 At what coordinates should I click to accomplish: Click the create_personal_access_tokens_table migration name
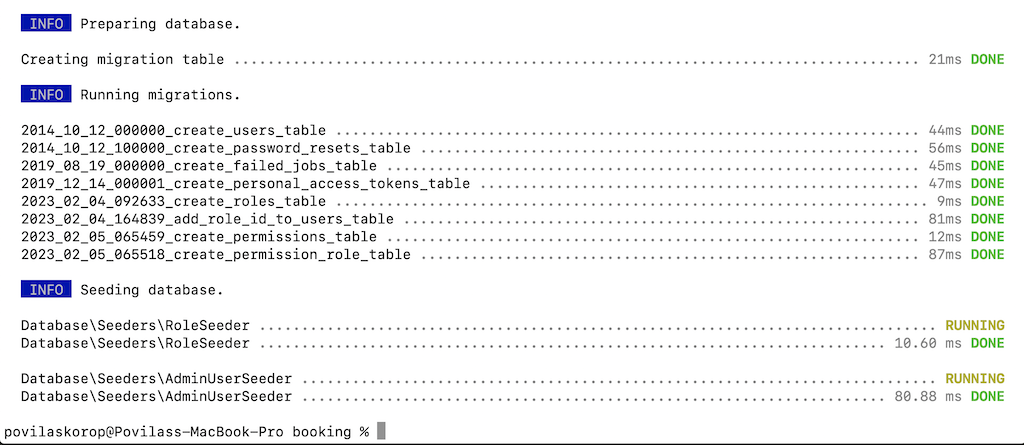tap(245, 184)
